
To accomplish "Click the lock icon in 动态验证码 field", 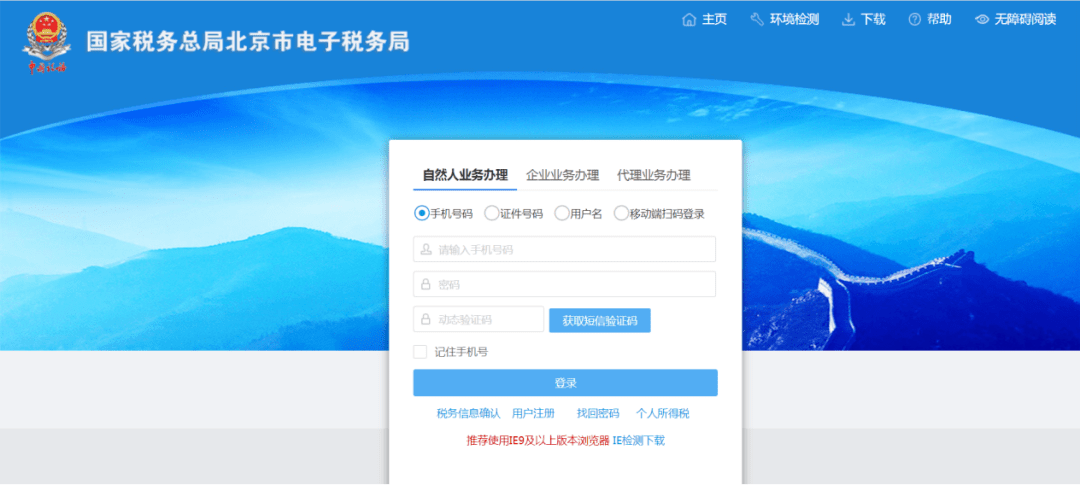I will point(426,320).
